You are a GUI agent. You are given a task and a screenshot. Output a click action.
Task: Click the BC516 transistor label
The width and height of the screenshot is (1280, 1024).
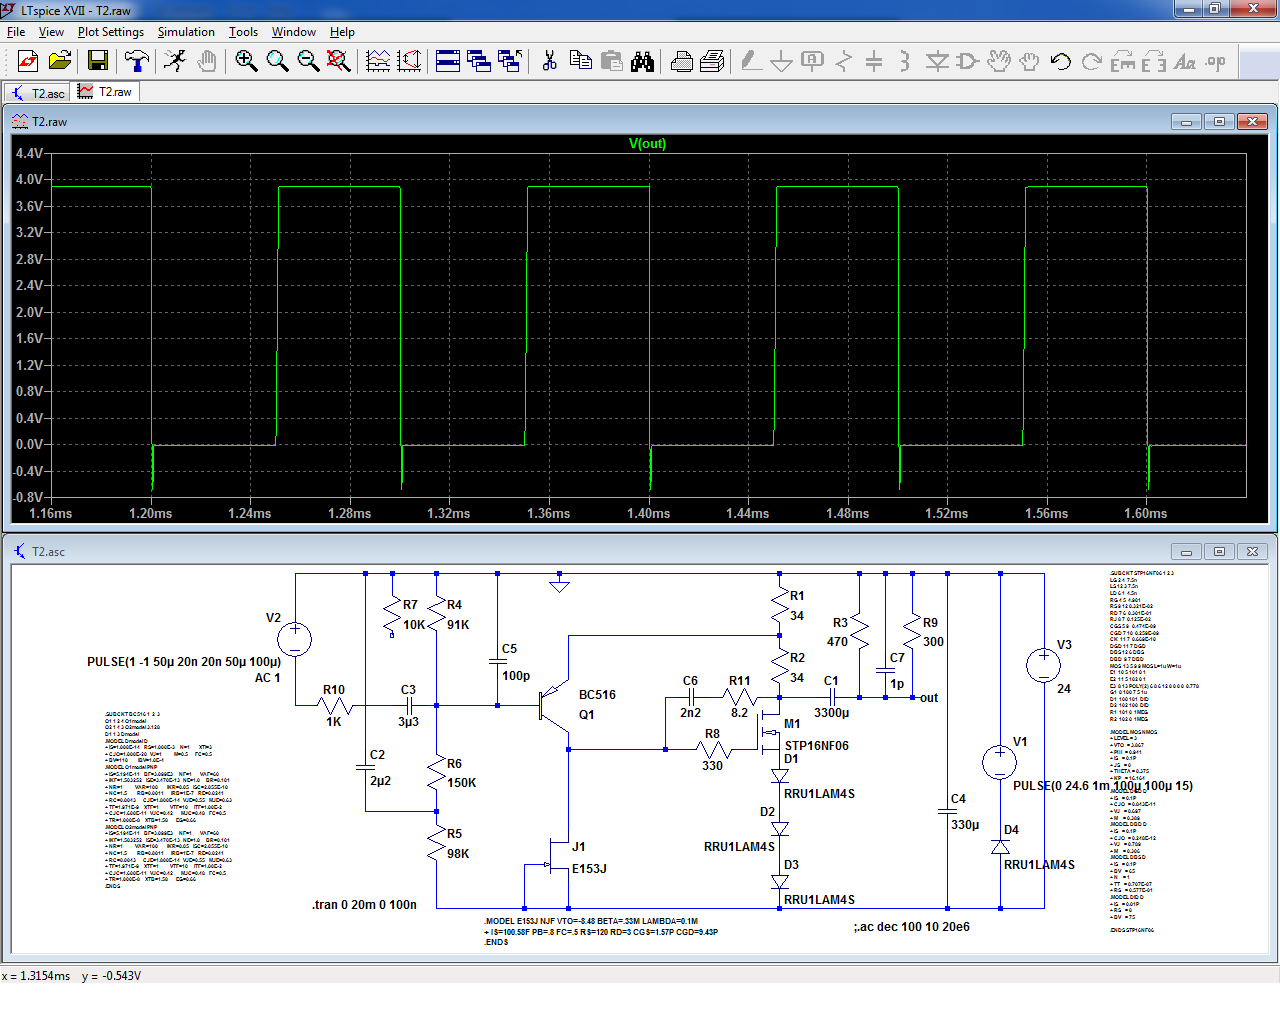click(x=597, y=694)
